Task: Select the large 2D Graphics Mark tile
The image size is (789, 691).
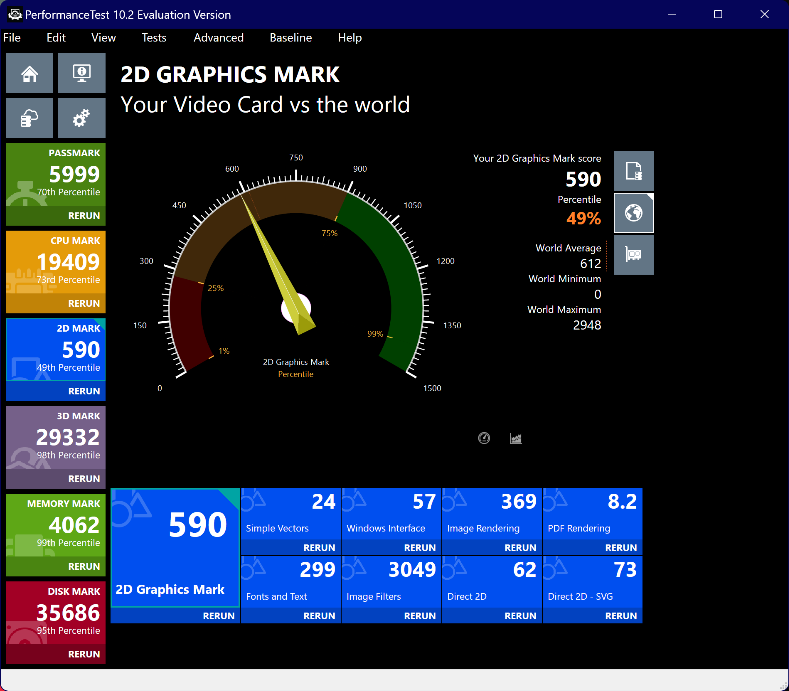Action: pos(175,548)
